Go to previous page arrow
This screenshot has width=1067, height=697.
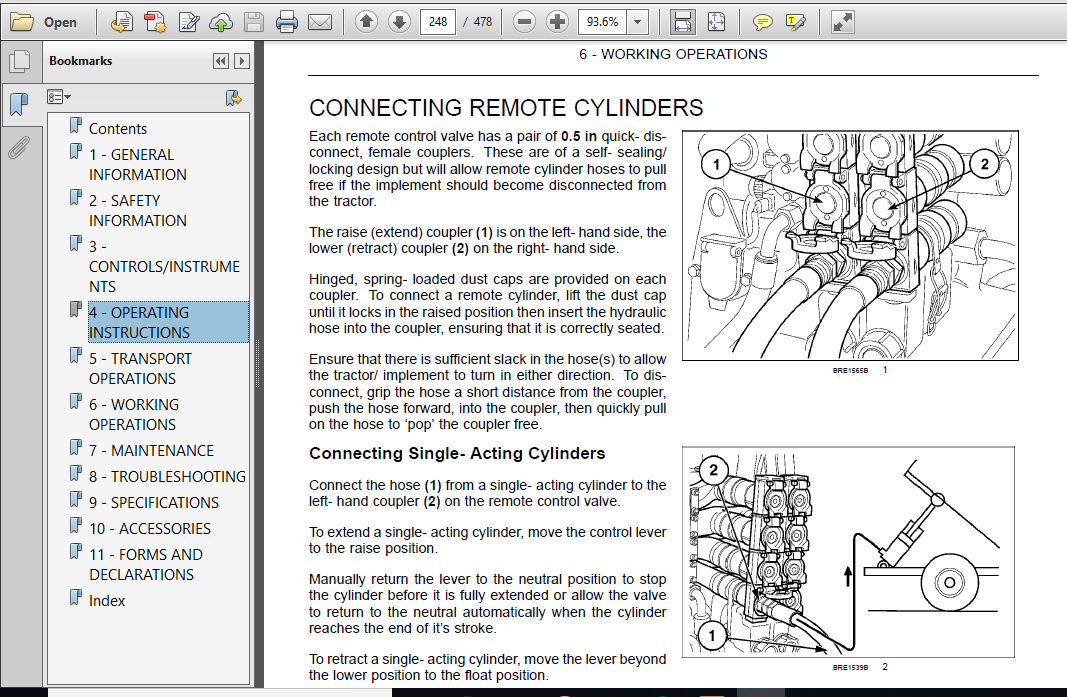pos(366,22)
